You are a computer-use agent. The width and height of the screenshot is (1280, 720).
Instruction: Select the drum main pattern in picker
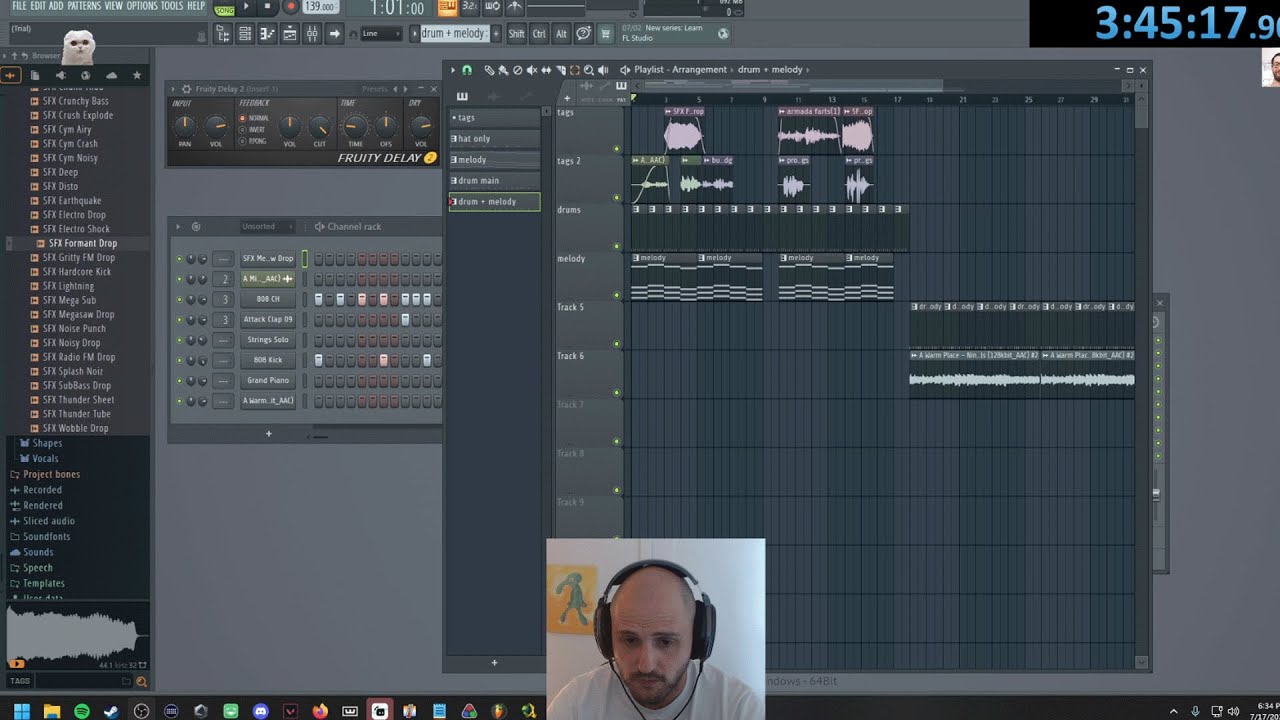pos(494,181)
